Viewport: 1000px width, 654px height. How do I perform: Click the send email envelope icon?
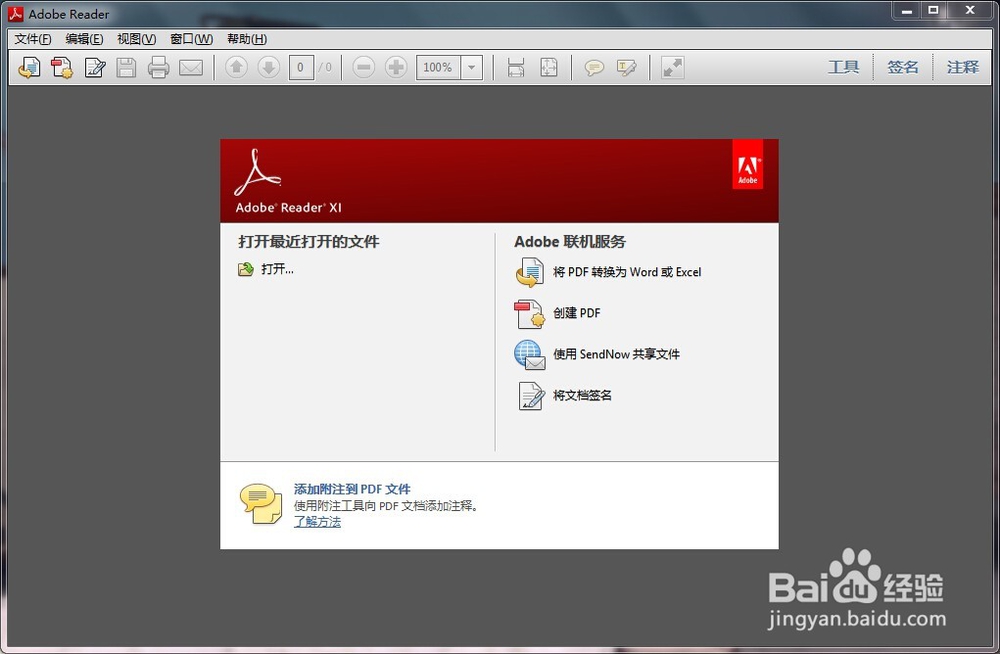tap(191, 67)
